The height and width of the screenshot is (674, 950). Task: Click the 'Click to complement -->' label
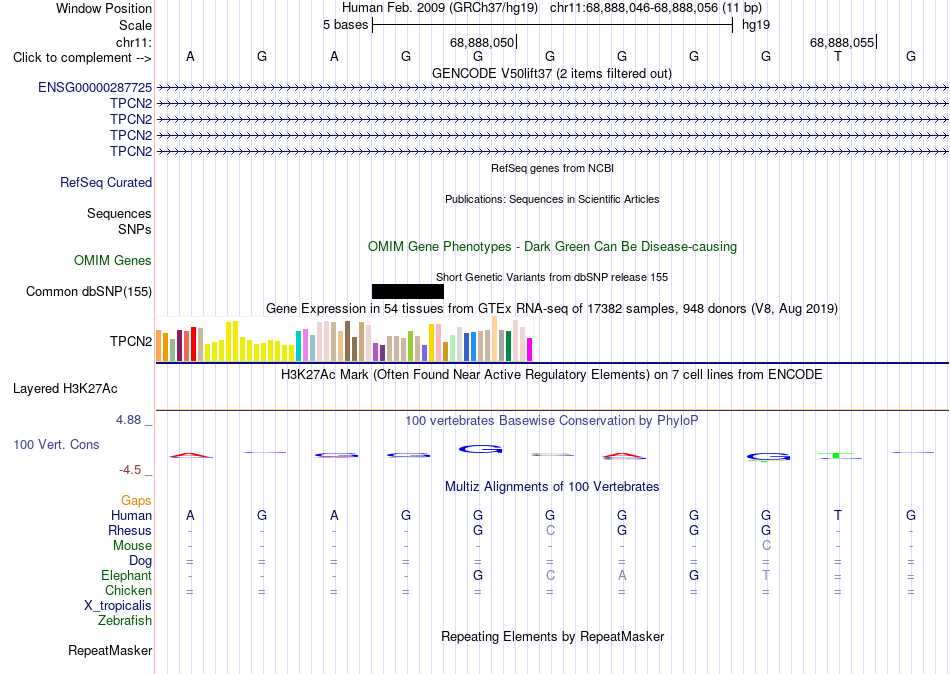pyautogui.click(x=82, y=58)
